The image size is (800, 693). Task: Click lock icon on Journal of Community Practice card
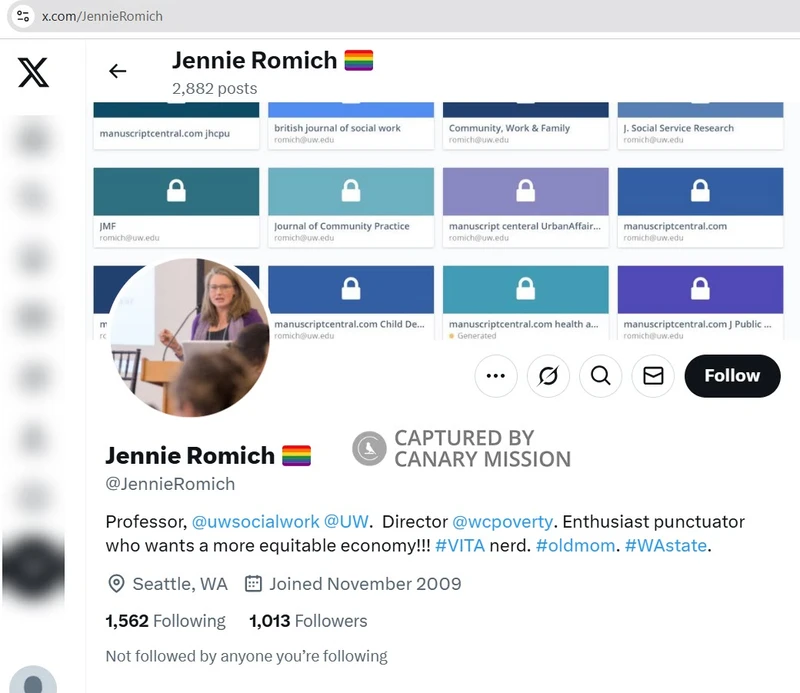click(x=351, y=191)
